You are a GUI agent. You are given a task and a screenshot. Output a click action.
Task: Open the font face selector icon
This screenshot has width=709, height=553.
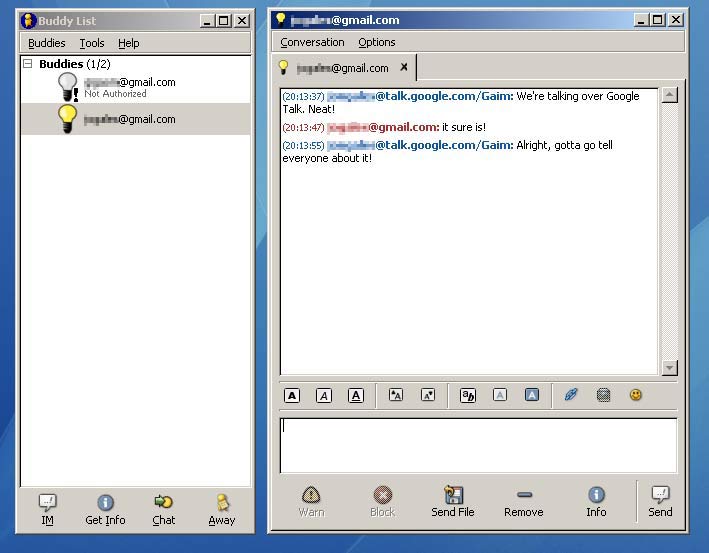click(468, 395)
